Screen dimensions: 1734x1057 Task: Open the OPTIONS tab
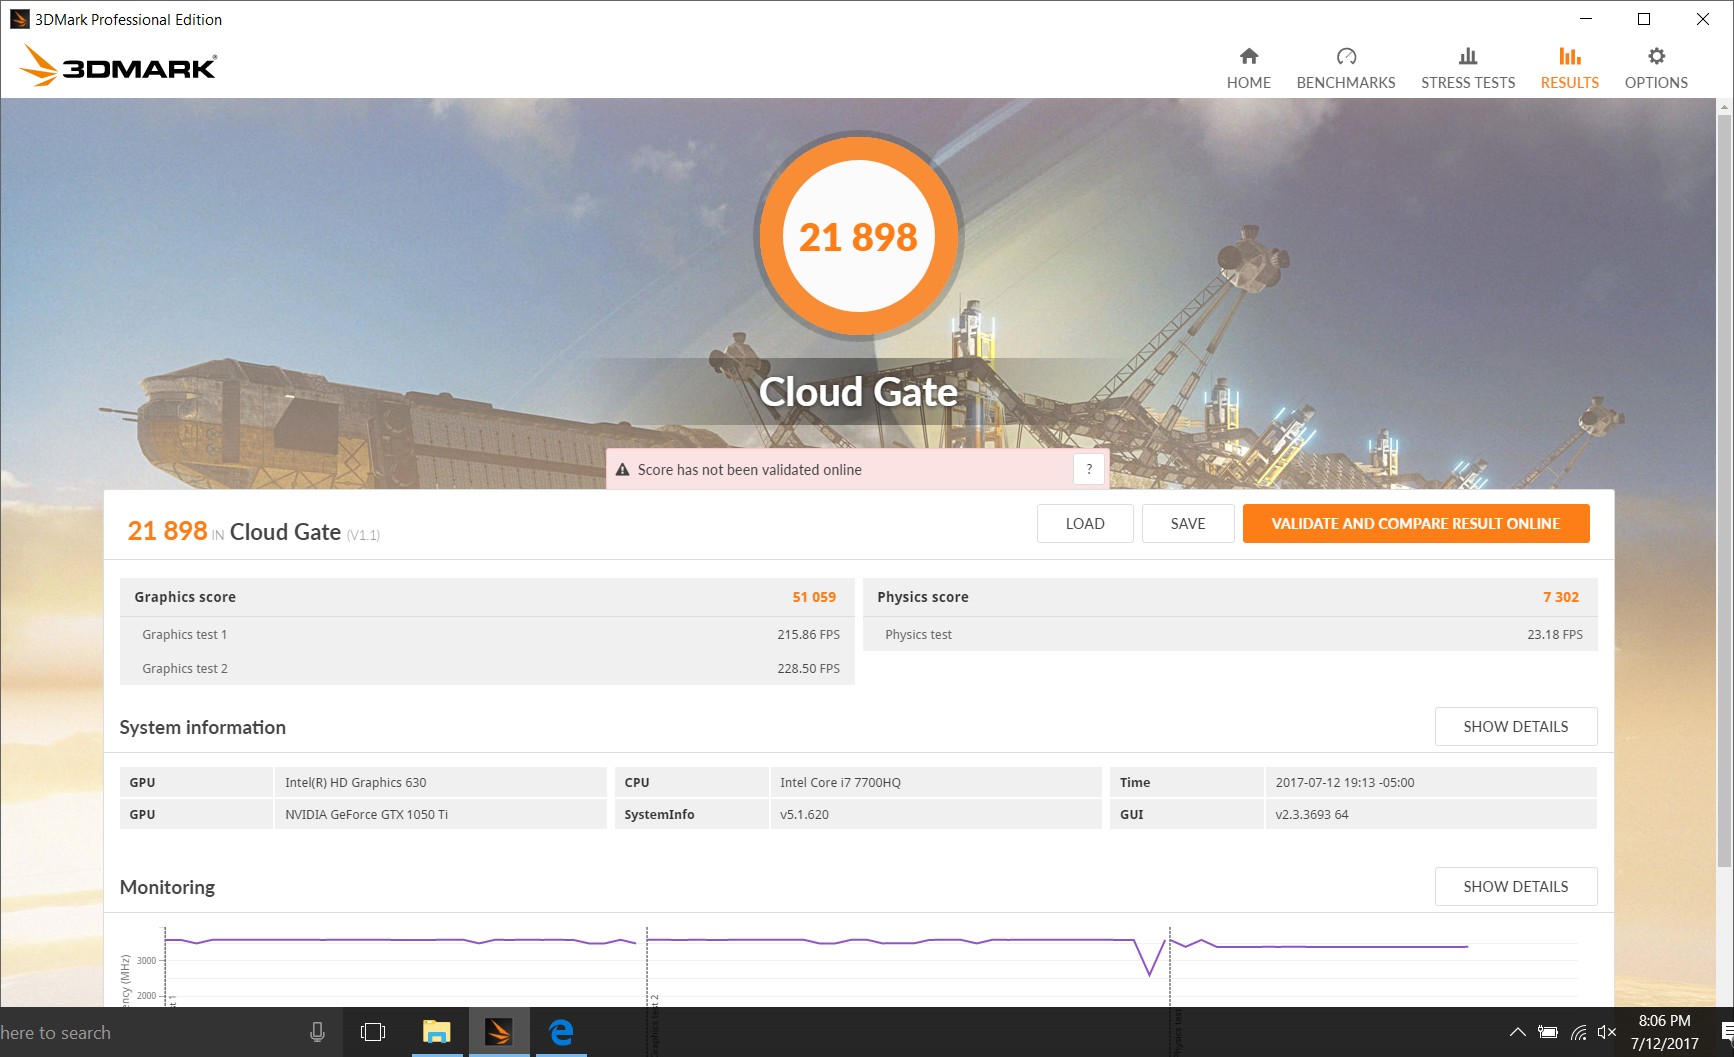[x=1655, y=69]
